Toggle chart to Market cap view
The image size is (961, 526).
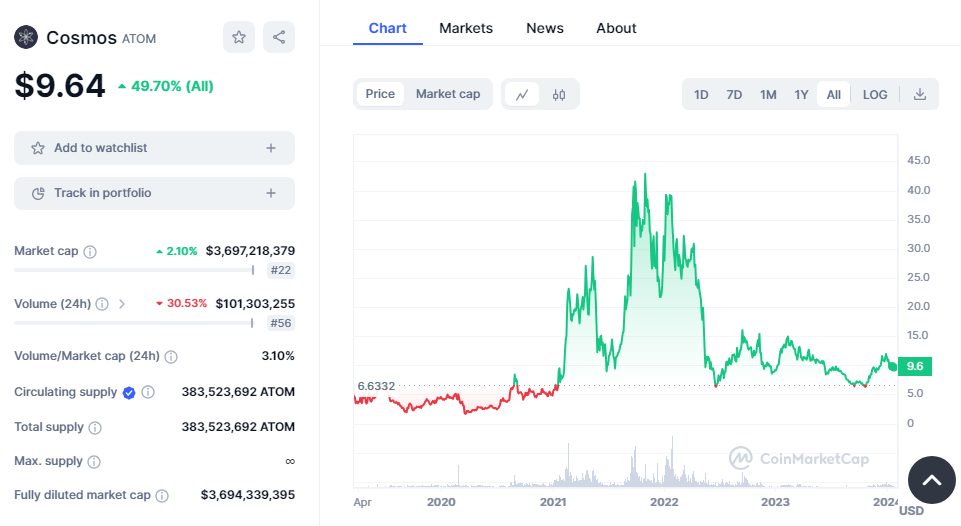pyautogui.click(x=448, y=94)
